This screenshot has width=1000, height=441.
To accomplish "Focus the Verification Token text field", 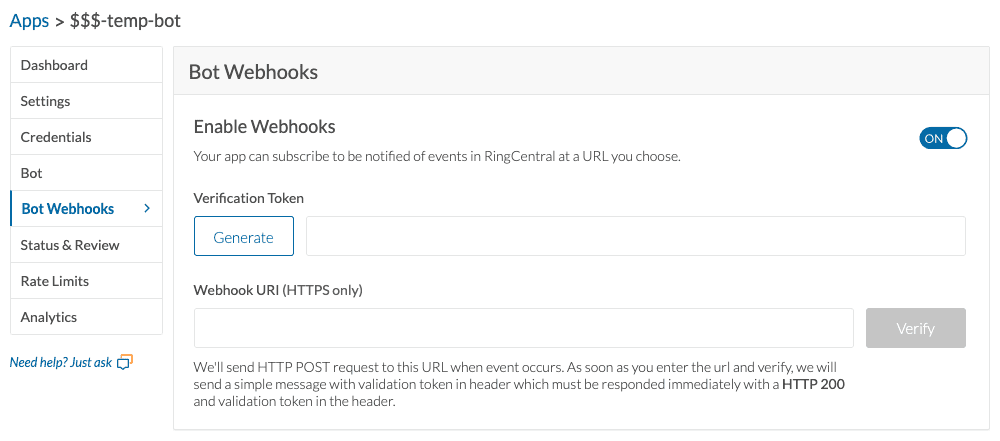I will [635, 237].
